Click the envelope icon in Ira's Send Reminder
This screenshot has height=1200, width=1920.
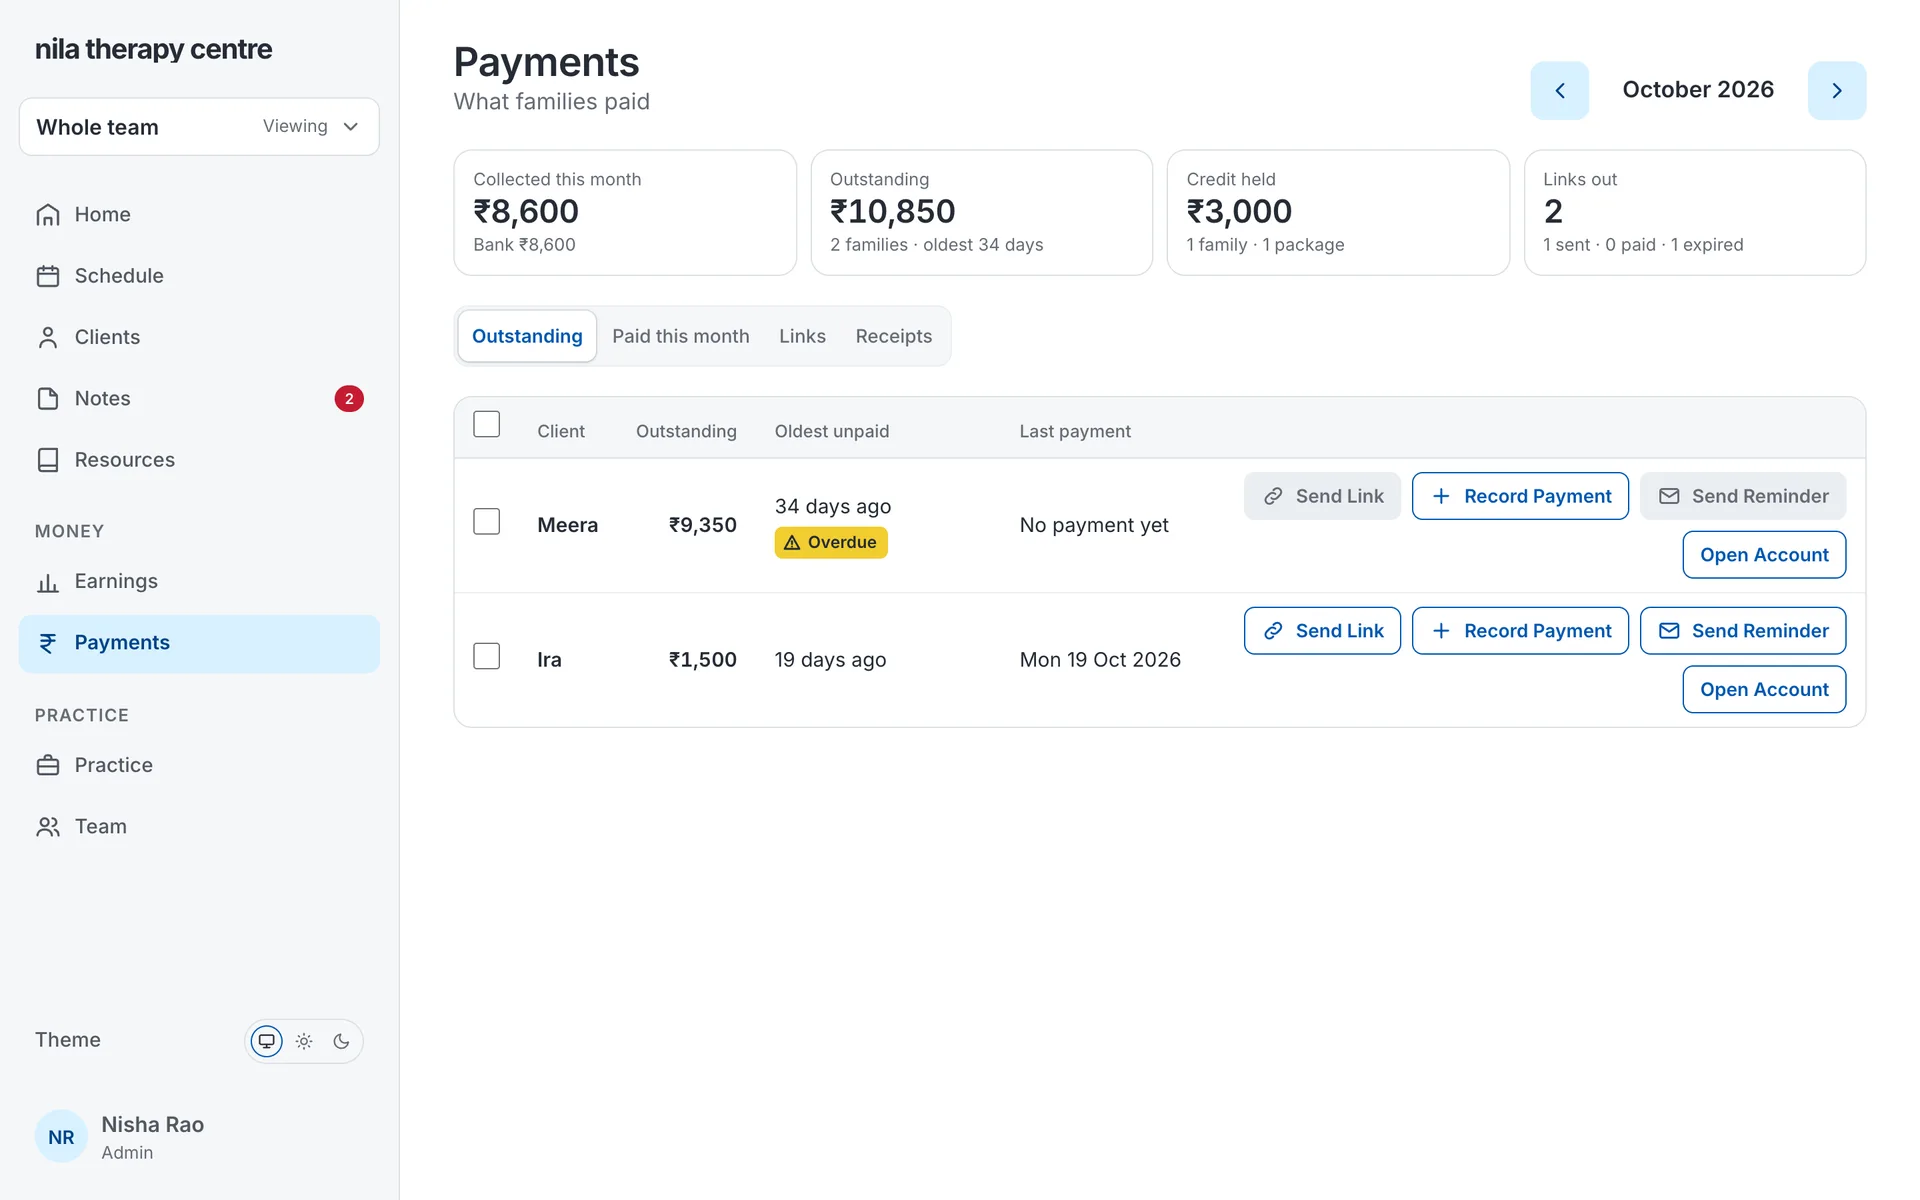tap(1669, 631)
